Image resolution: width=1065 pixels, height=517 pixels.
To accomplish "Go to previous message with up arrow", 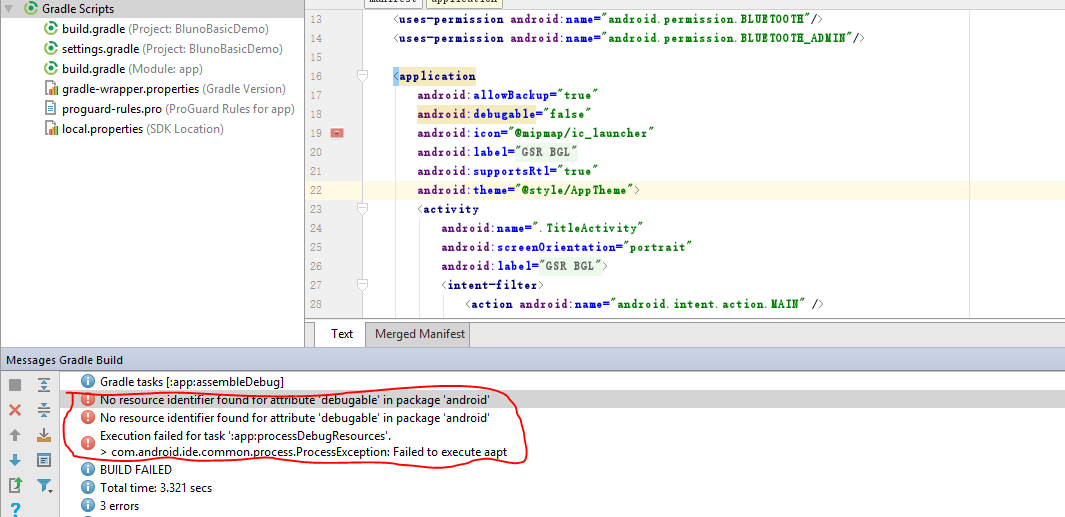I will (x=15, y=435).
